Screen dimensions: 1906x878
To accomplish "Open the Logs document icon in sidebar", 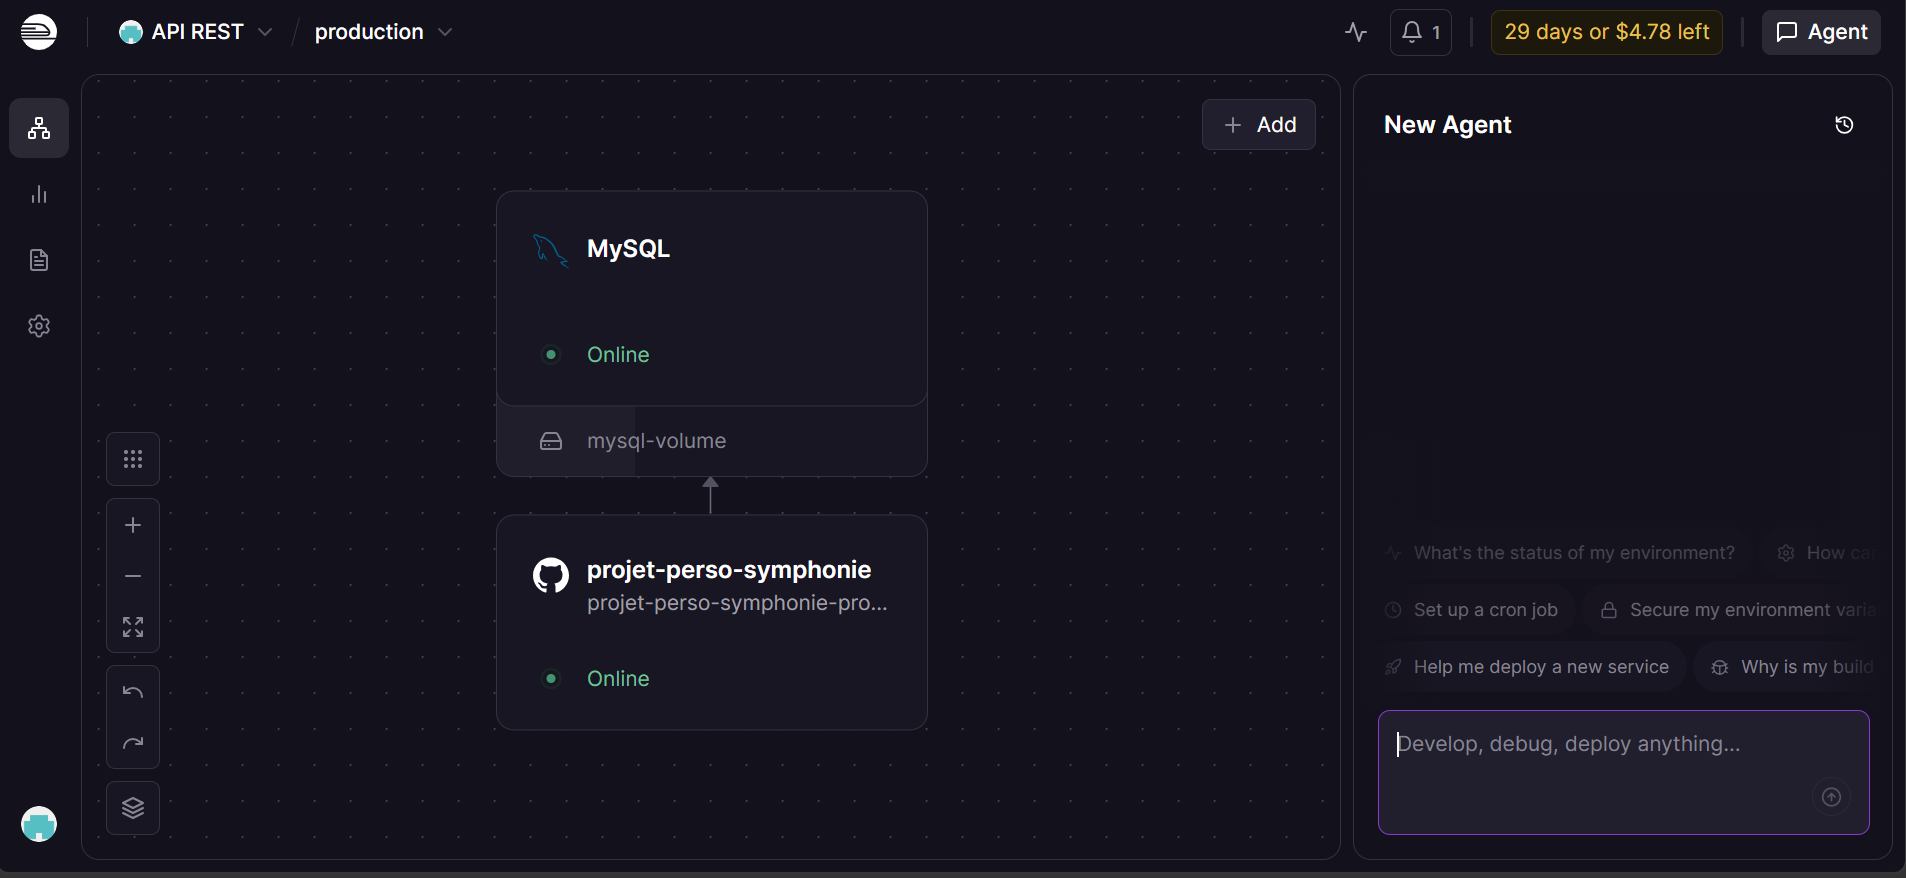I will pos(39,260).
